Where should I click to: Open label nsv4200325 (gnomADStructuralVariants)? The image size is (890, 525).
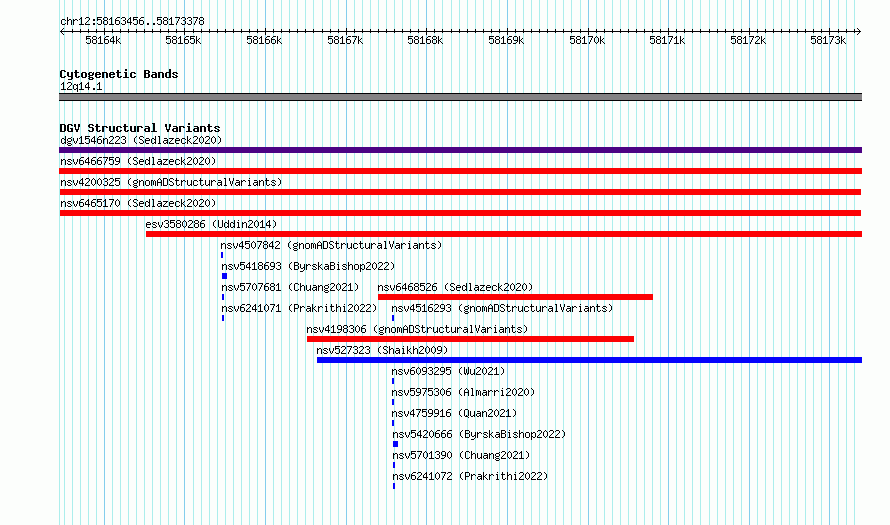[171, 182]
